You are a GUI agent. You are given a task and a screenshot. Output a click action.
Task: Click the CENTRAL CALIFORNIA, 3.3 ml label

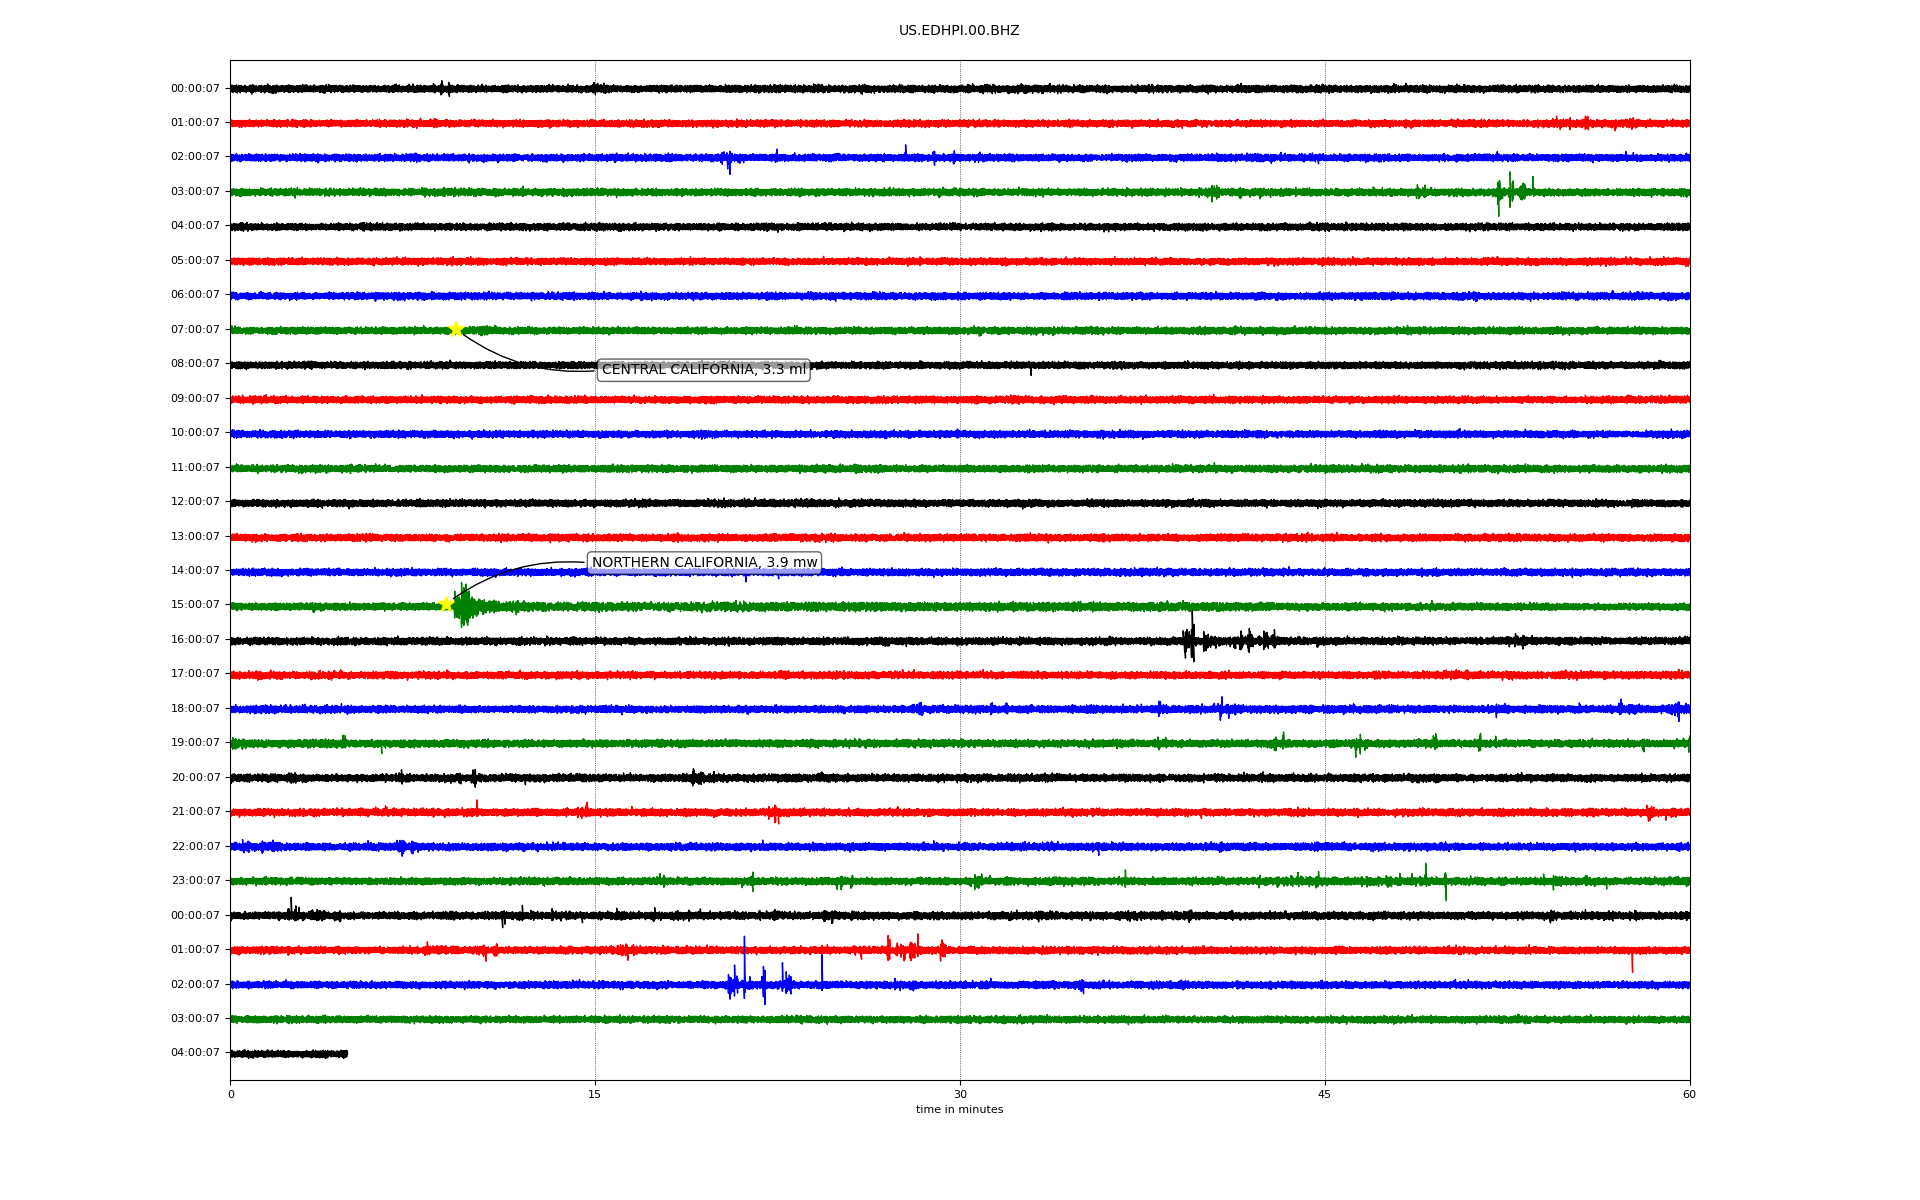pos(703,370)
